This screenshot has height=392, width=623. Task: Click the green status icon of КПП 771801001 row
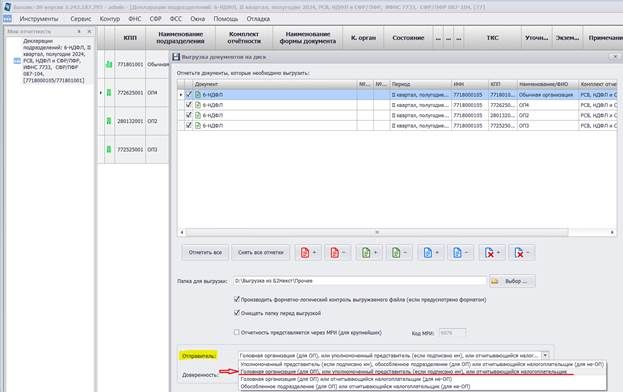pos(108,64)
